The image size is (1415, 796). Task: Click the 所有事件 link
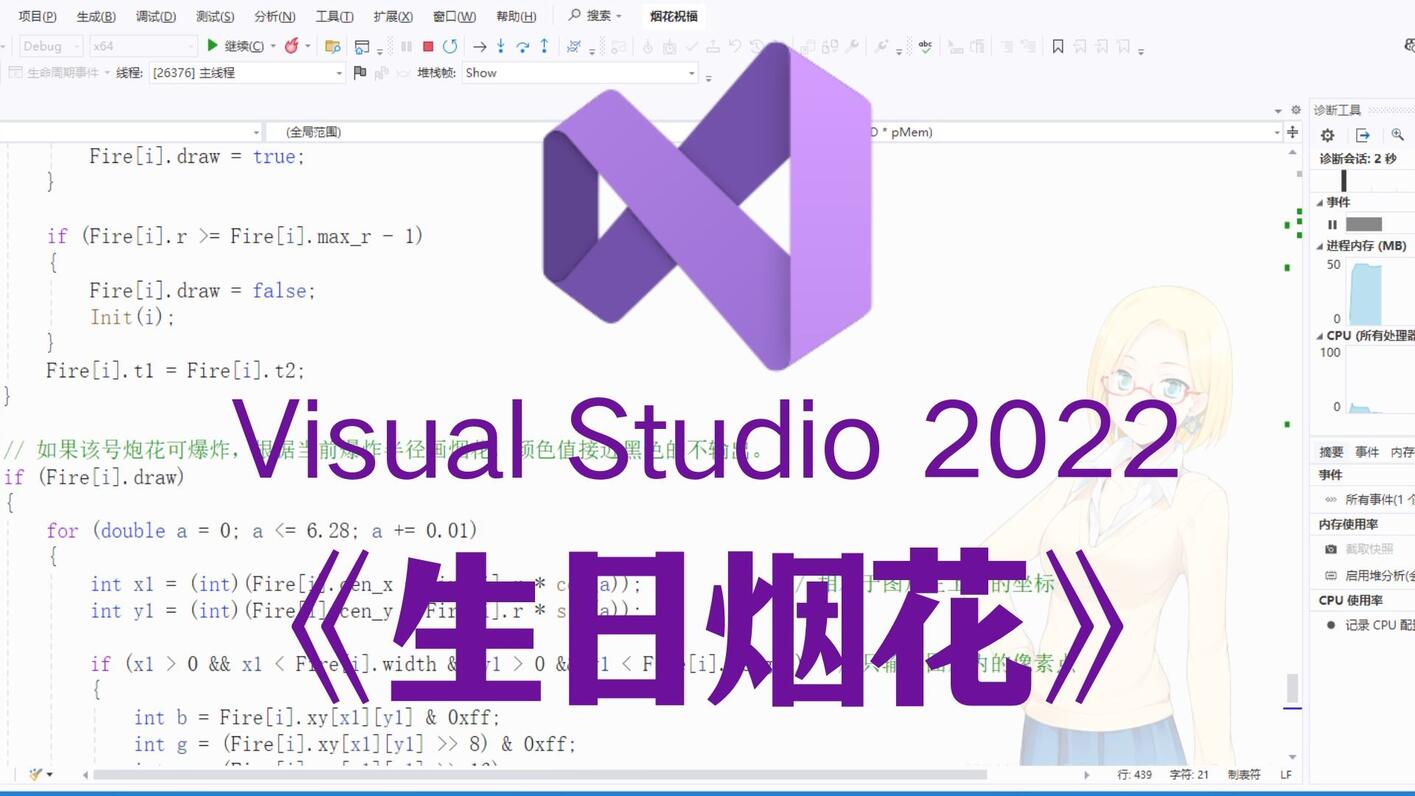tap(1379, 499)
